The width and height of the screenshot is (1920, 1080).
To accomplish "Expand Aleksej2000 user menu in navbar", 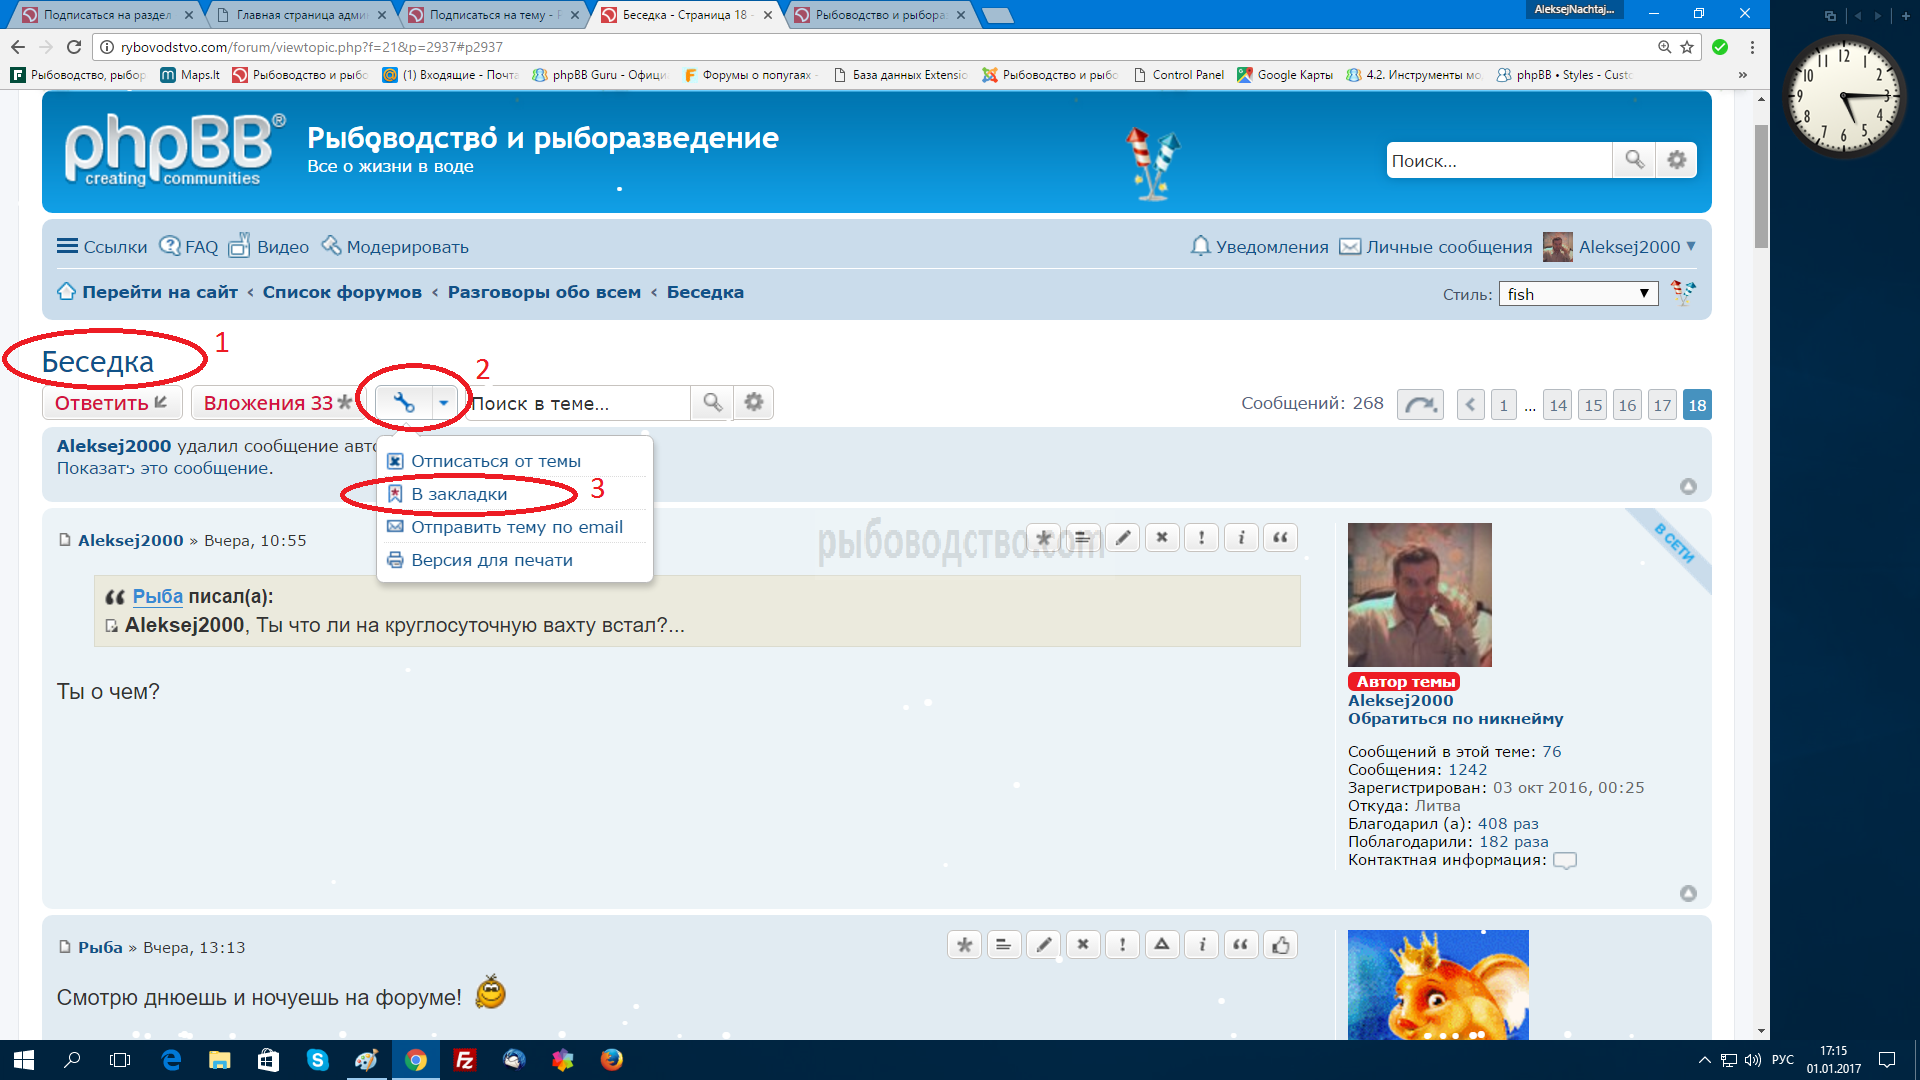I will click(x=1629, y=246).
